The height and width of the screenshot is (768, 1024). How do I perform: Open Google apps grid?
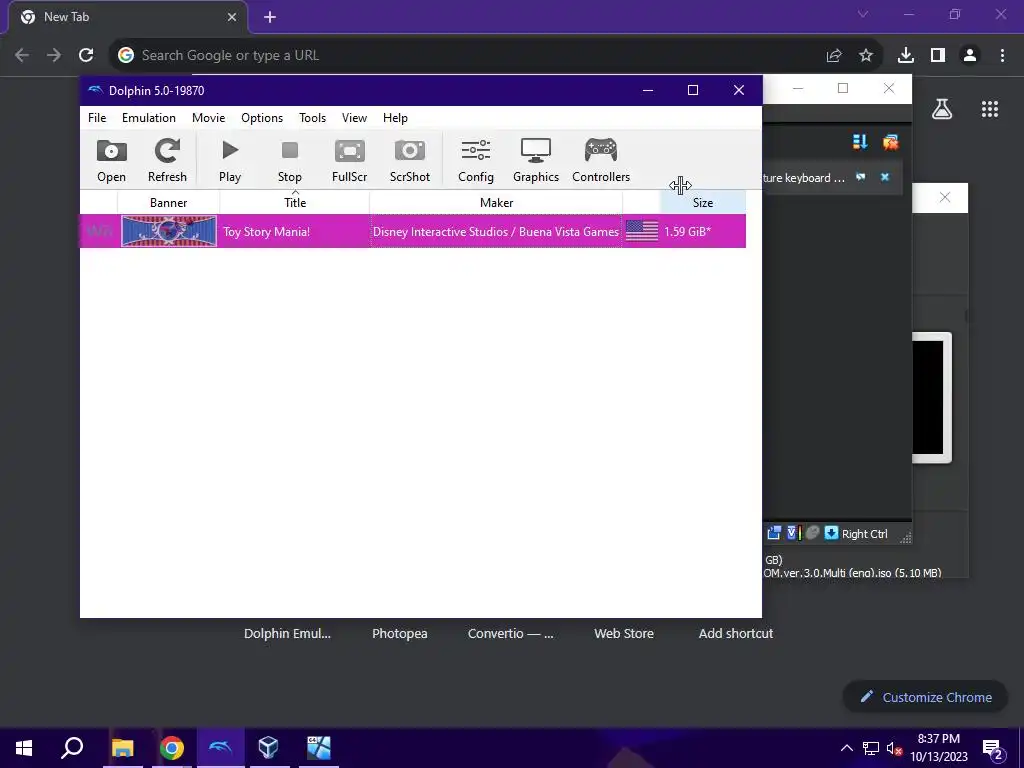990,109
